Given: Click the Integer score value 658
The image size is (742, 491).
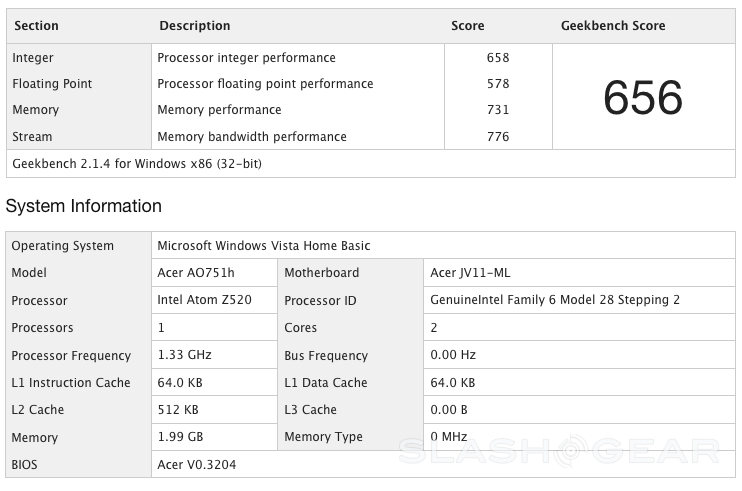Looking at the screenshot, I should (x=497, y=58).
